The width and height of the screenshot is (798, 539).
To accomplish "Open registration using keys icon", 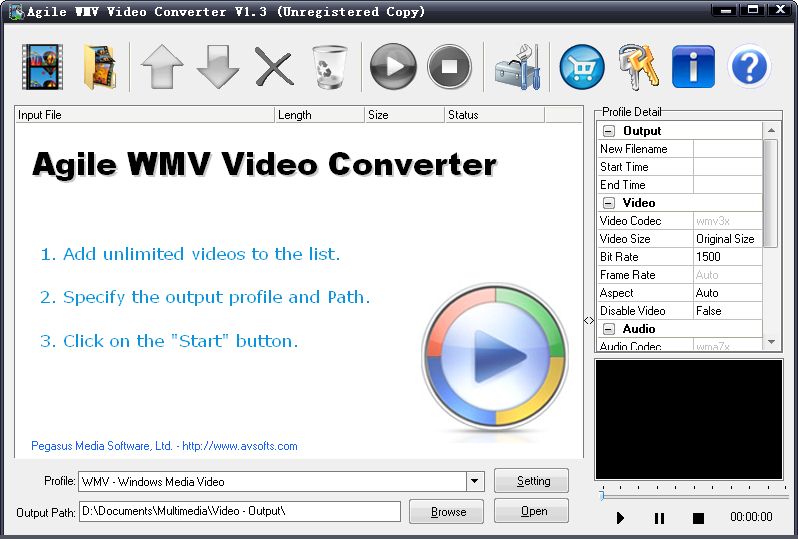I will coord(638,67).
